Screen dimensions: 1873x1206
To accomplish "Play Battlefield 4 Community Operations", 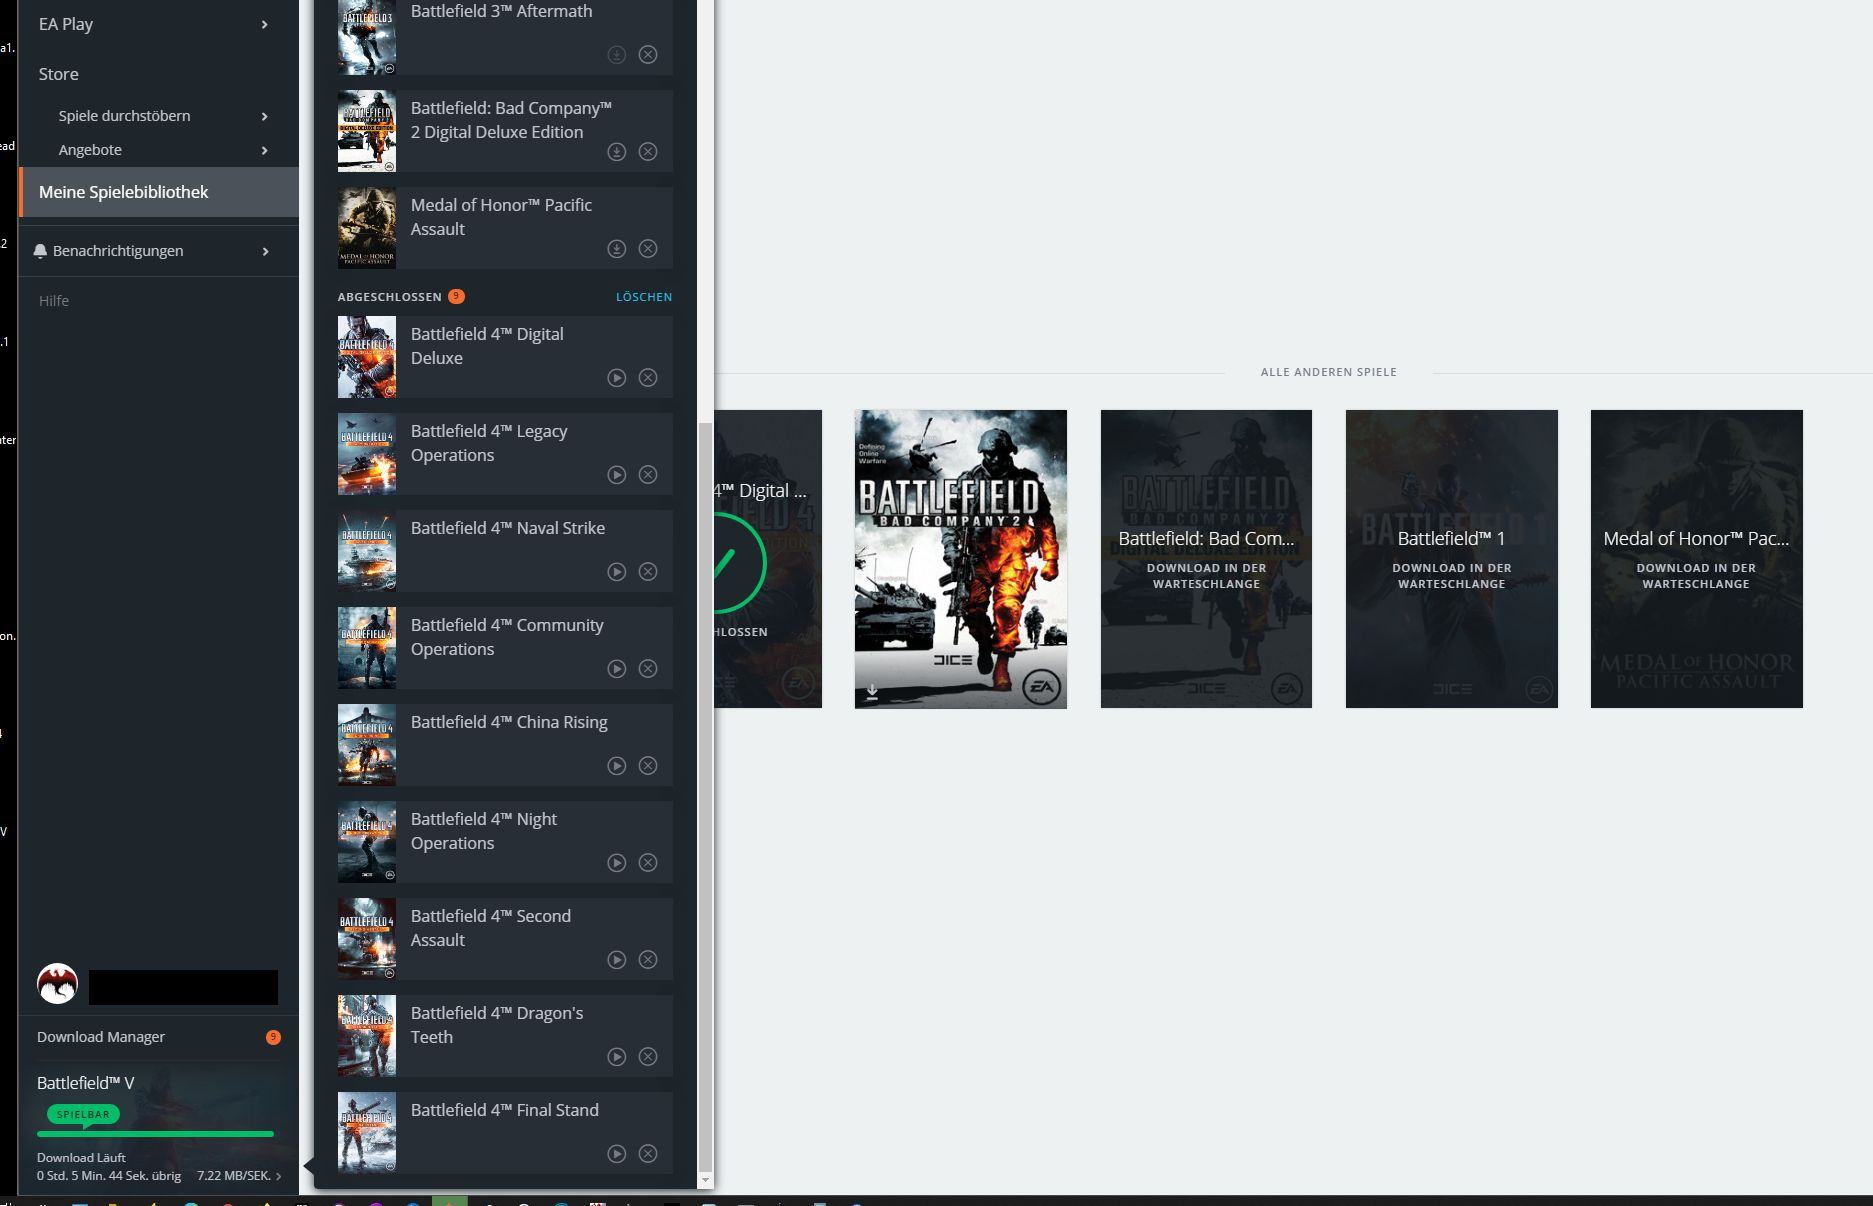I will coord(617,668).
